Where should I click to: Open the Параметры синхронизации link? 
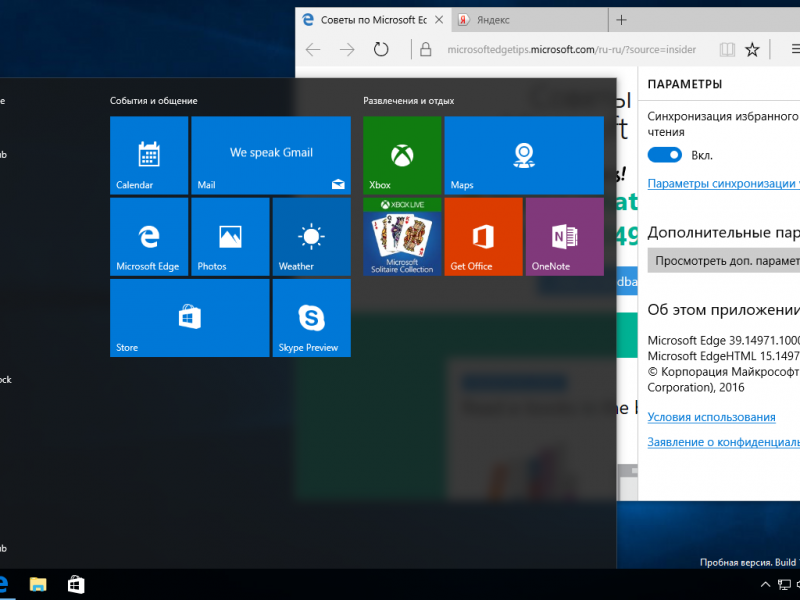[x=723, y=184]
